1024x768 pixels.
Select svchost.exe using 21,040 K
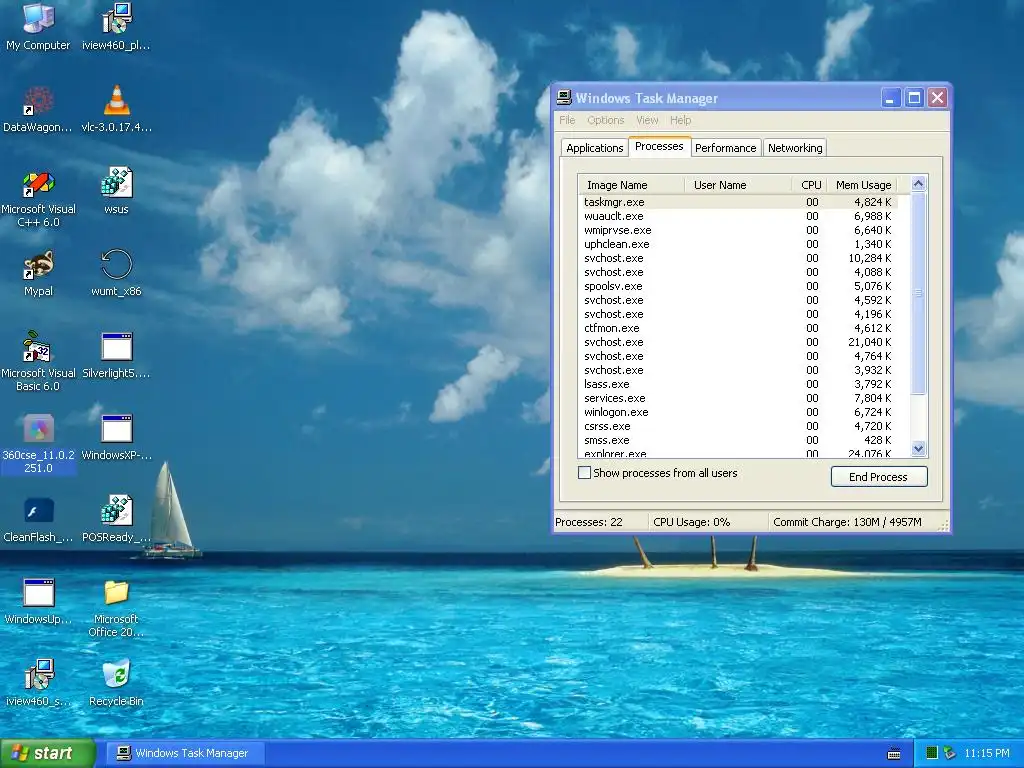738,342
